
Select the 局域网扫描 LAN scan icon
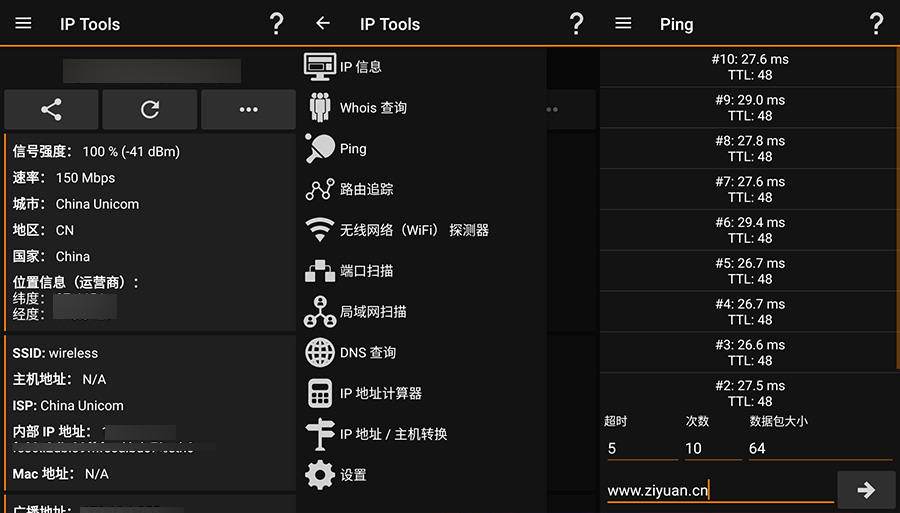click(x=320, y=312)
